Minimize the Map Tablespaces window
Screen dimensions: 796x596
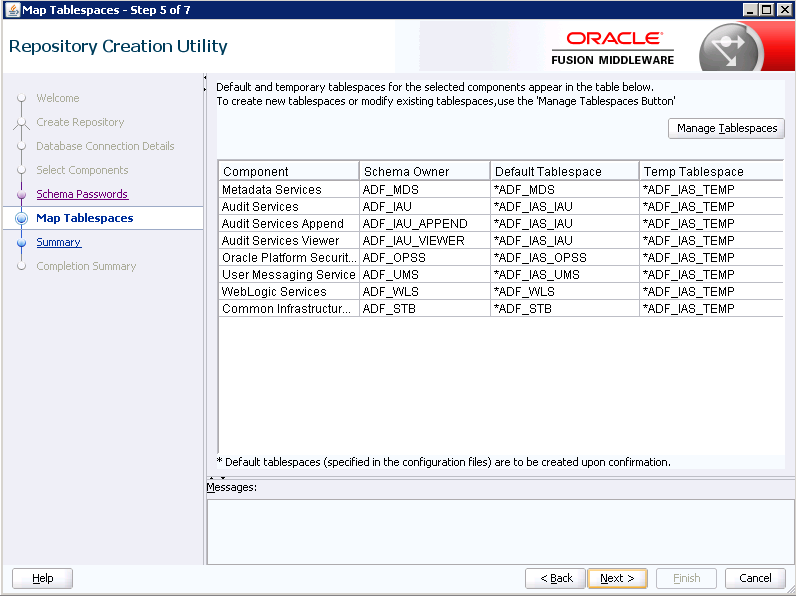coord(750,10)
